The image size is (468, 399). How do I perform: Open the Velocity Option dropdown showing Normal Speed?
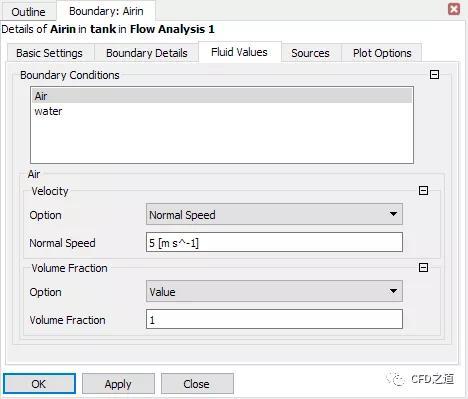click(274, 214)
